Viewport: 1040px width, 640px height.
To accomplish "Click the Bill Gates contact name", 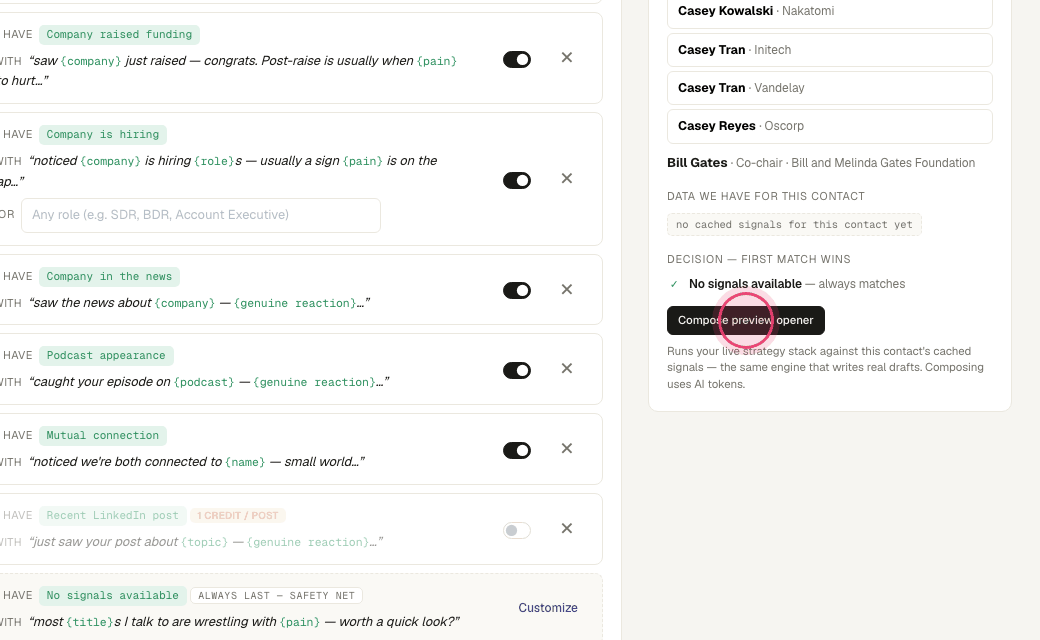I will coord(697,162).
